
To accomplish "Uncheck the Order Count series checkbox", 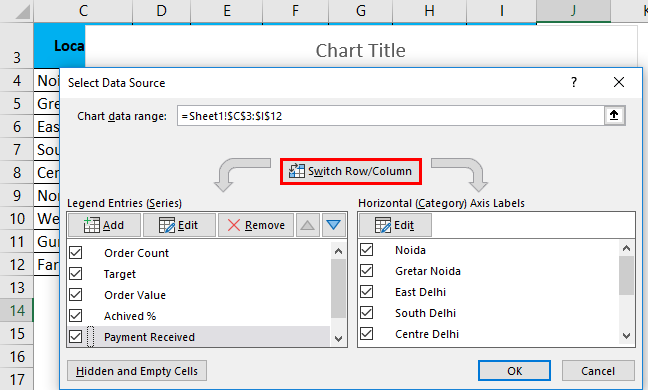I will click(x=76, y=252).
